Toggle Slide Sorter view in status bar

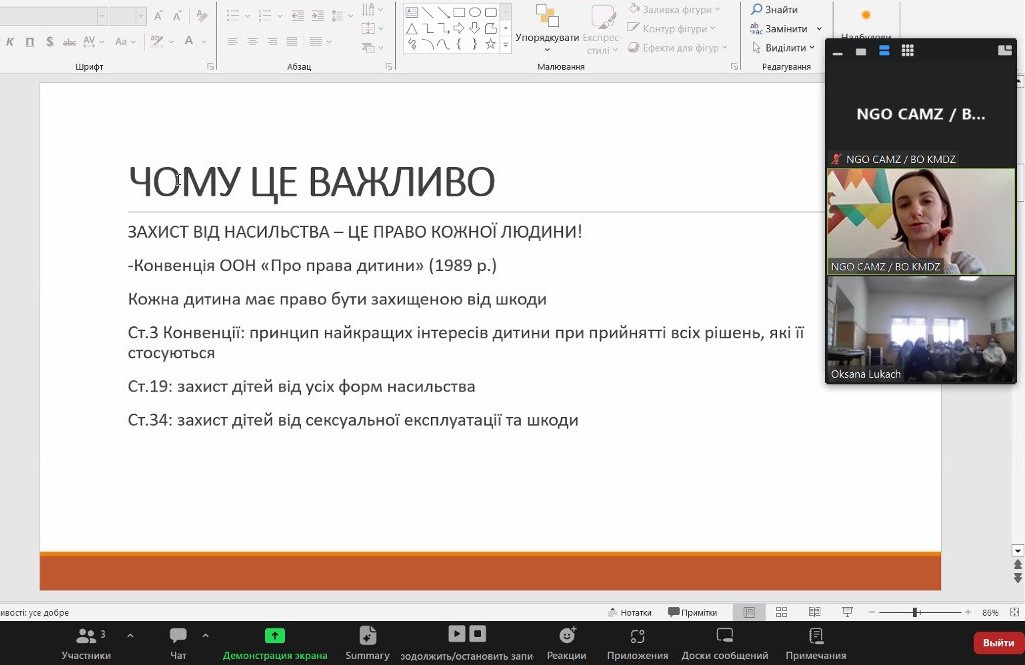click(x=782, y=612)
